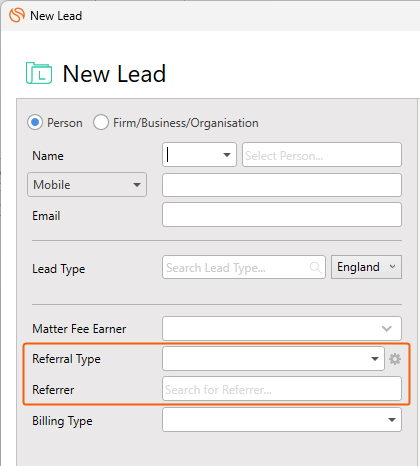Open the name title dropdown arrow
This screenshot has height=466, width=420.
(227, 155)
